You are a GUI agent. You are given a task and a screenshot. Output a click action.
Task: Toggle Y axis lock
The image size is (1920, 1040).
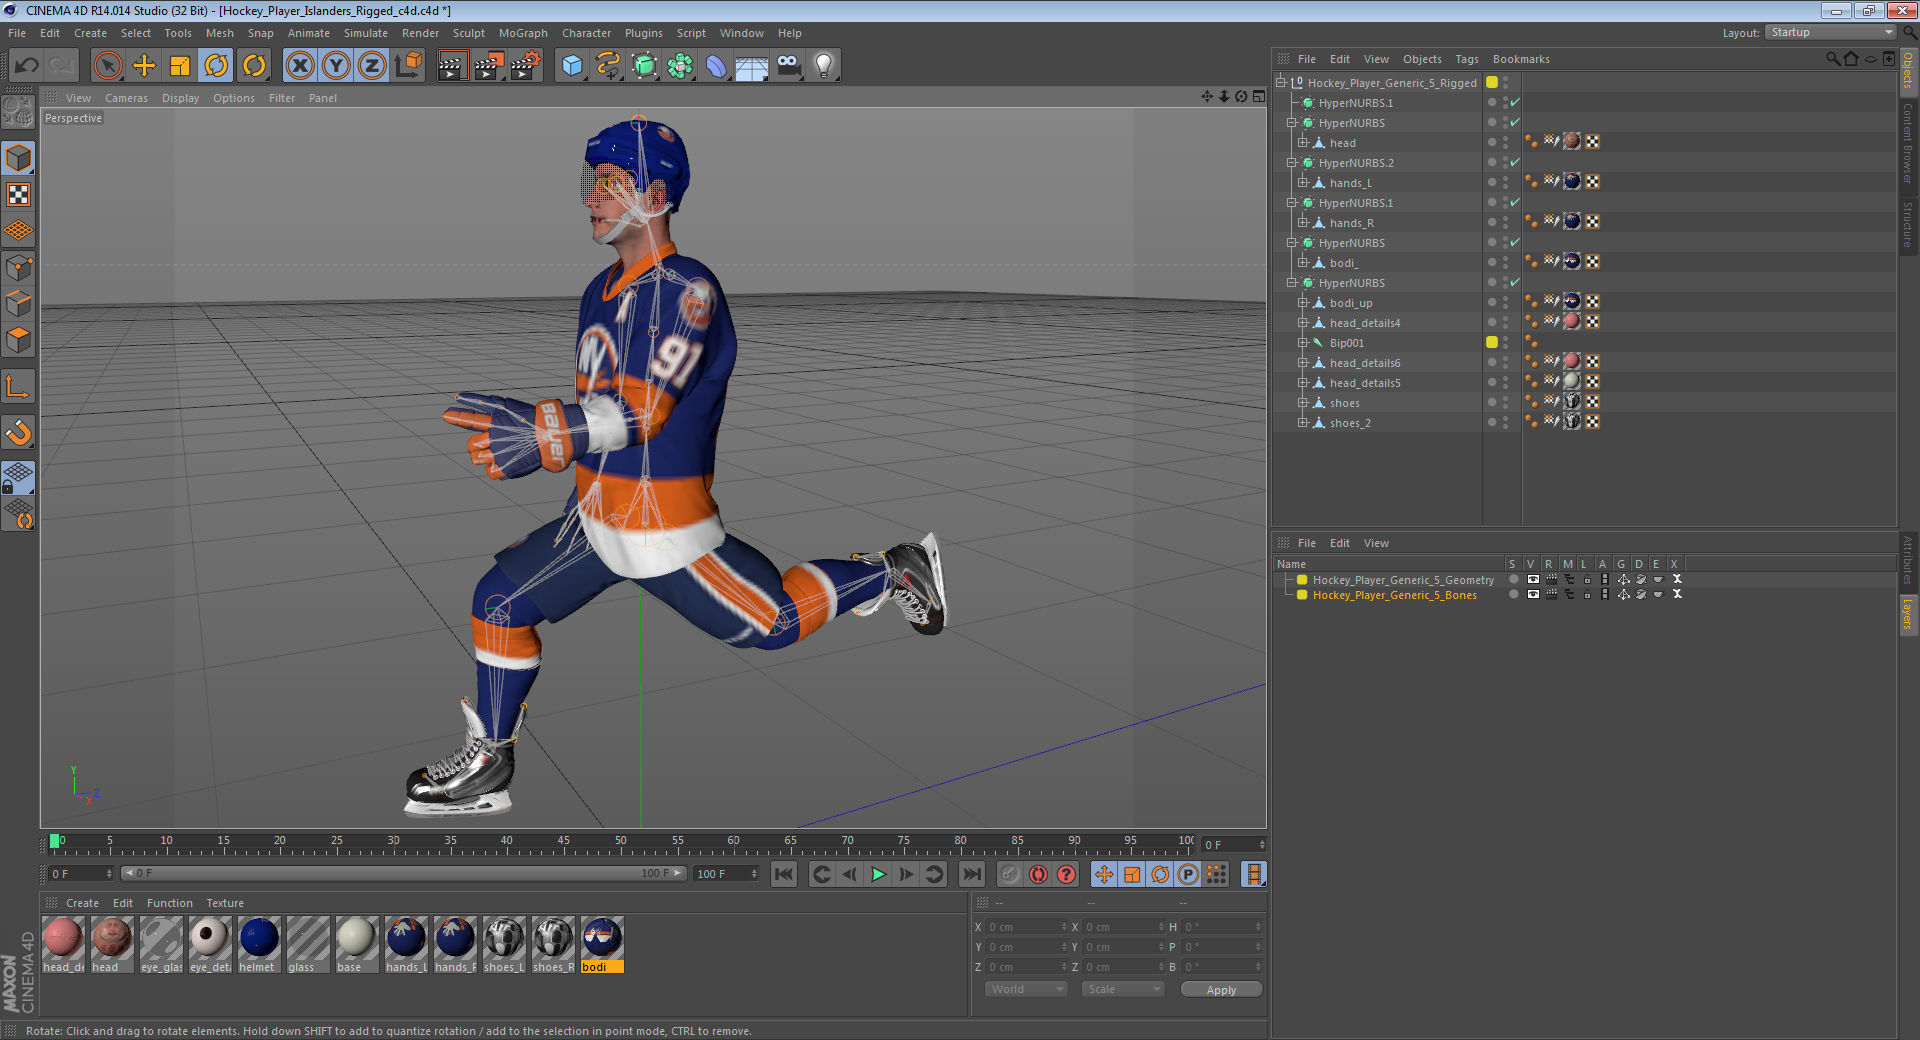click(336, 66)
